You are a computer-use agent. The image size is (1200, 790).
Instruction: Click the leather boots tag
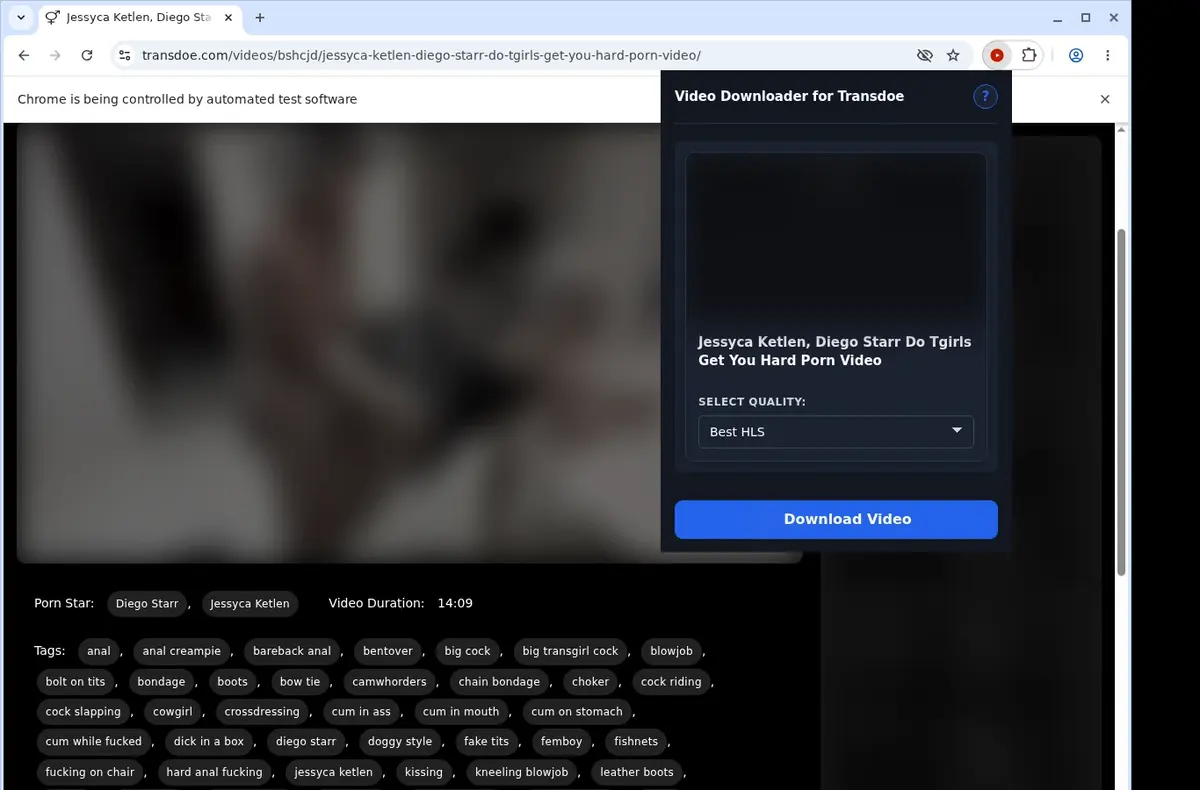[637, 772]
